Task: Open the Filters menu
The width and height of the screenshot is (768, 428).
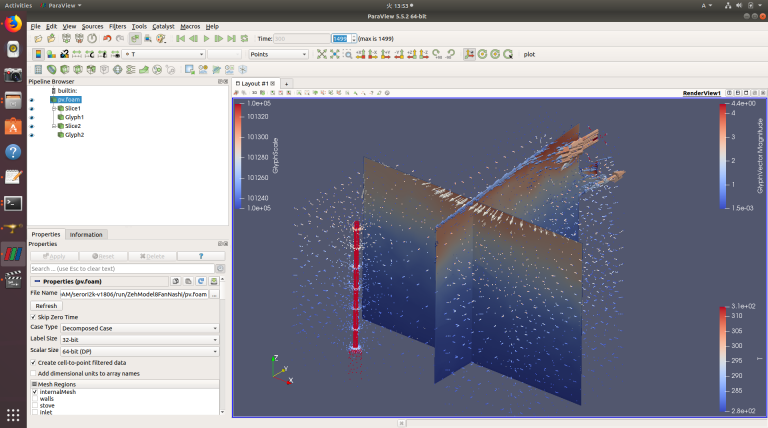Action: tap(118, 26)
